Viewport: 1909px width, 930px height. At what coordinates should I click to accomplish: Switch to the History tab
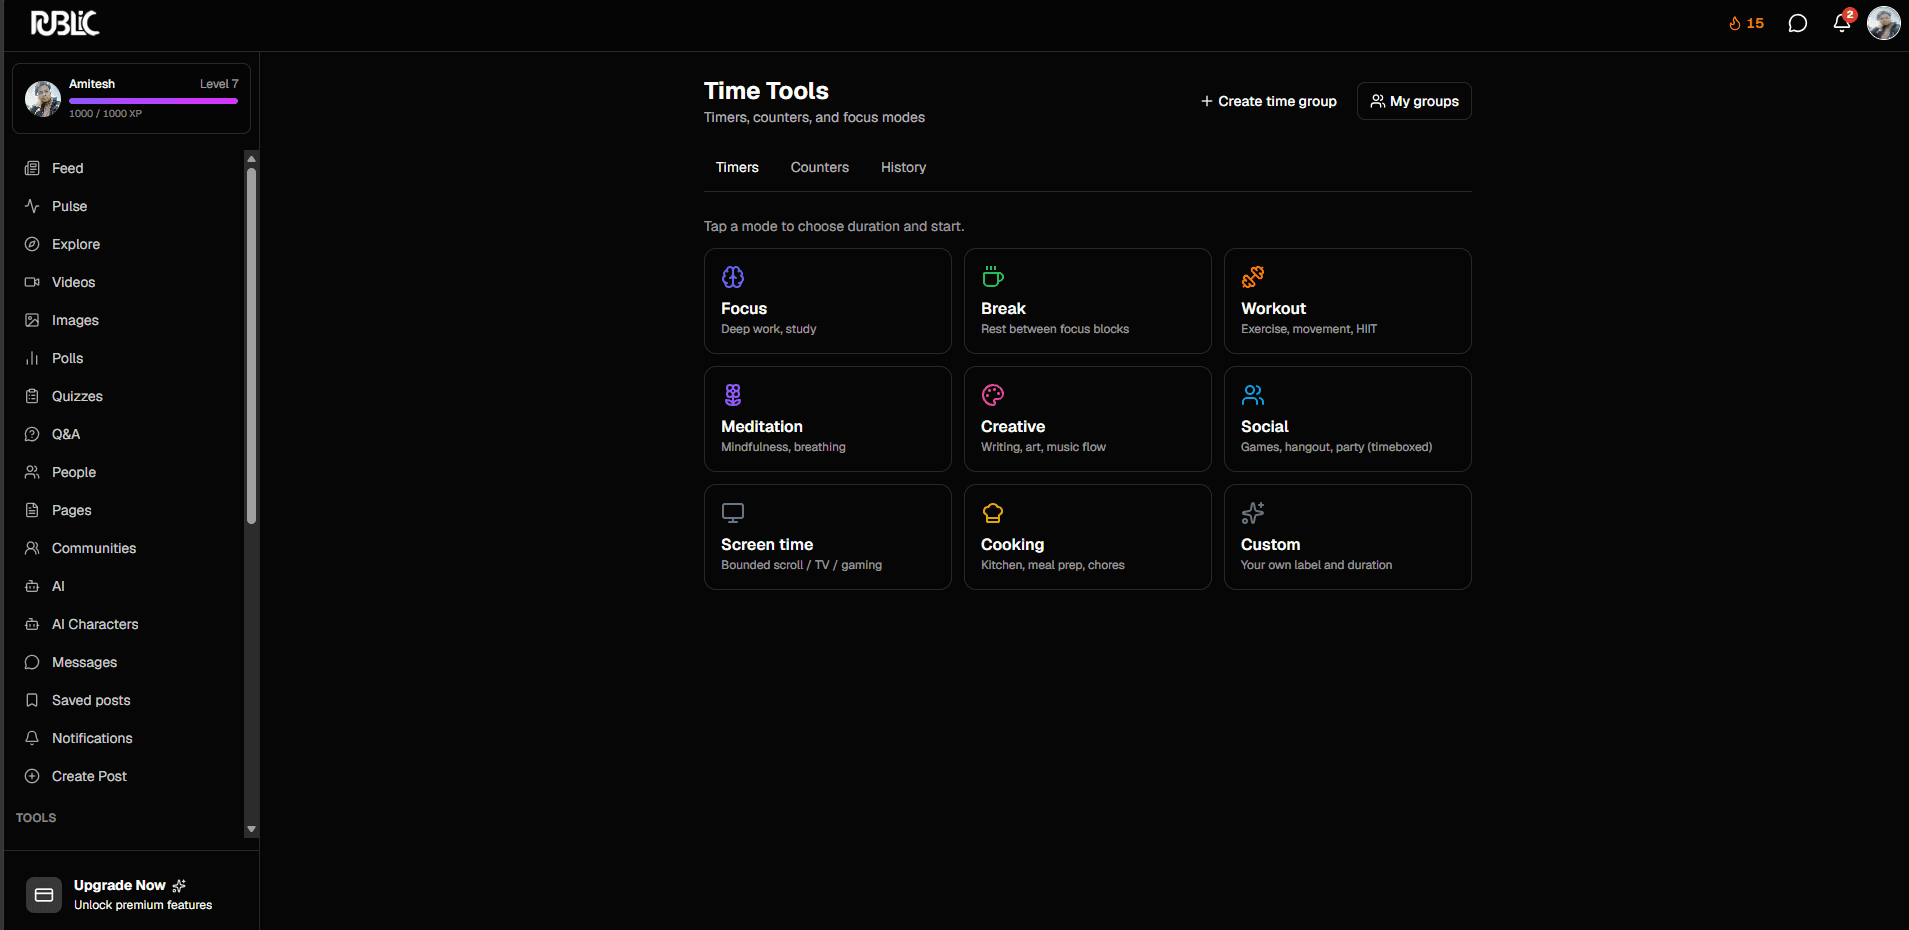903,167
